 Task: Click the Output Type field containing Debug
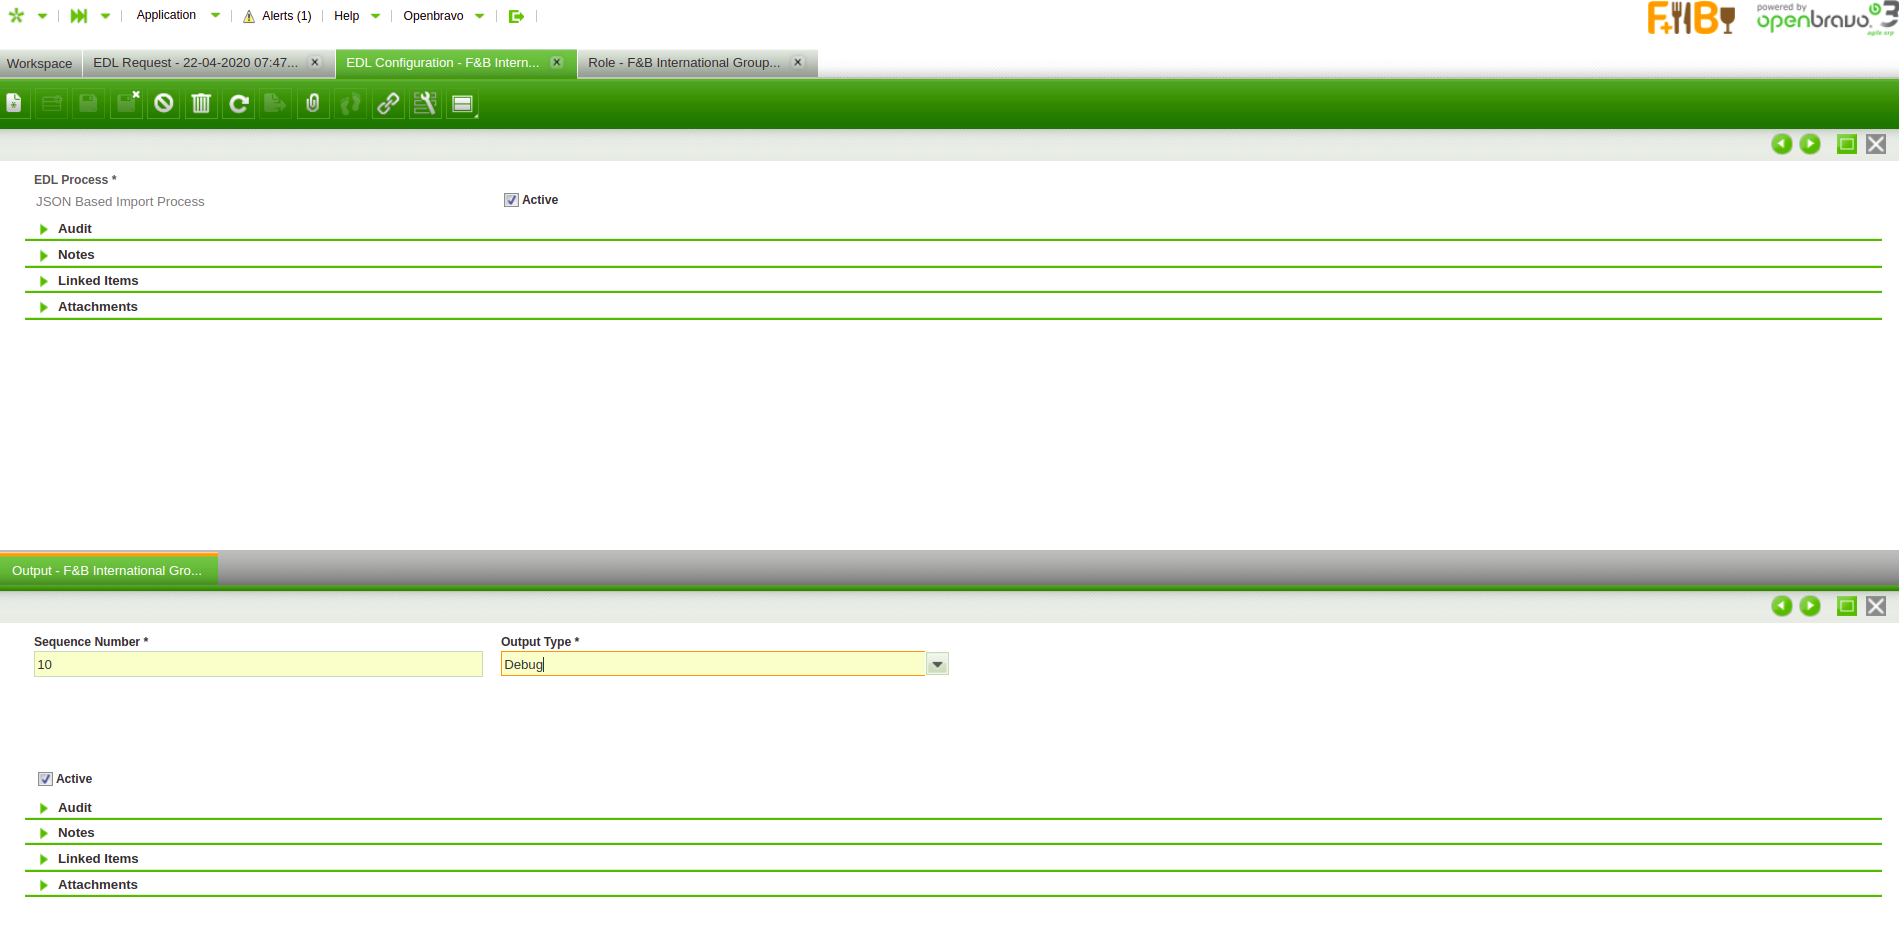713,664
